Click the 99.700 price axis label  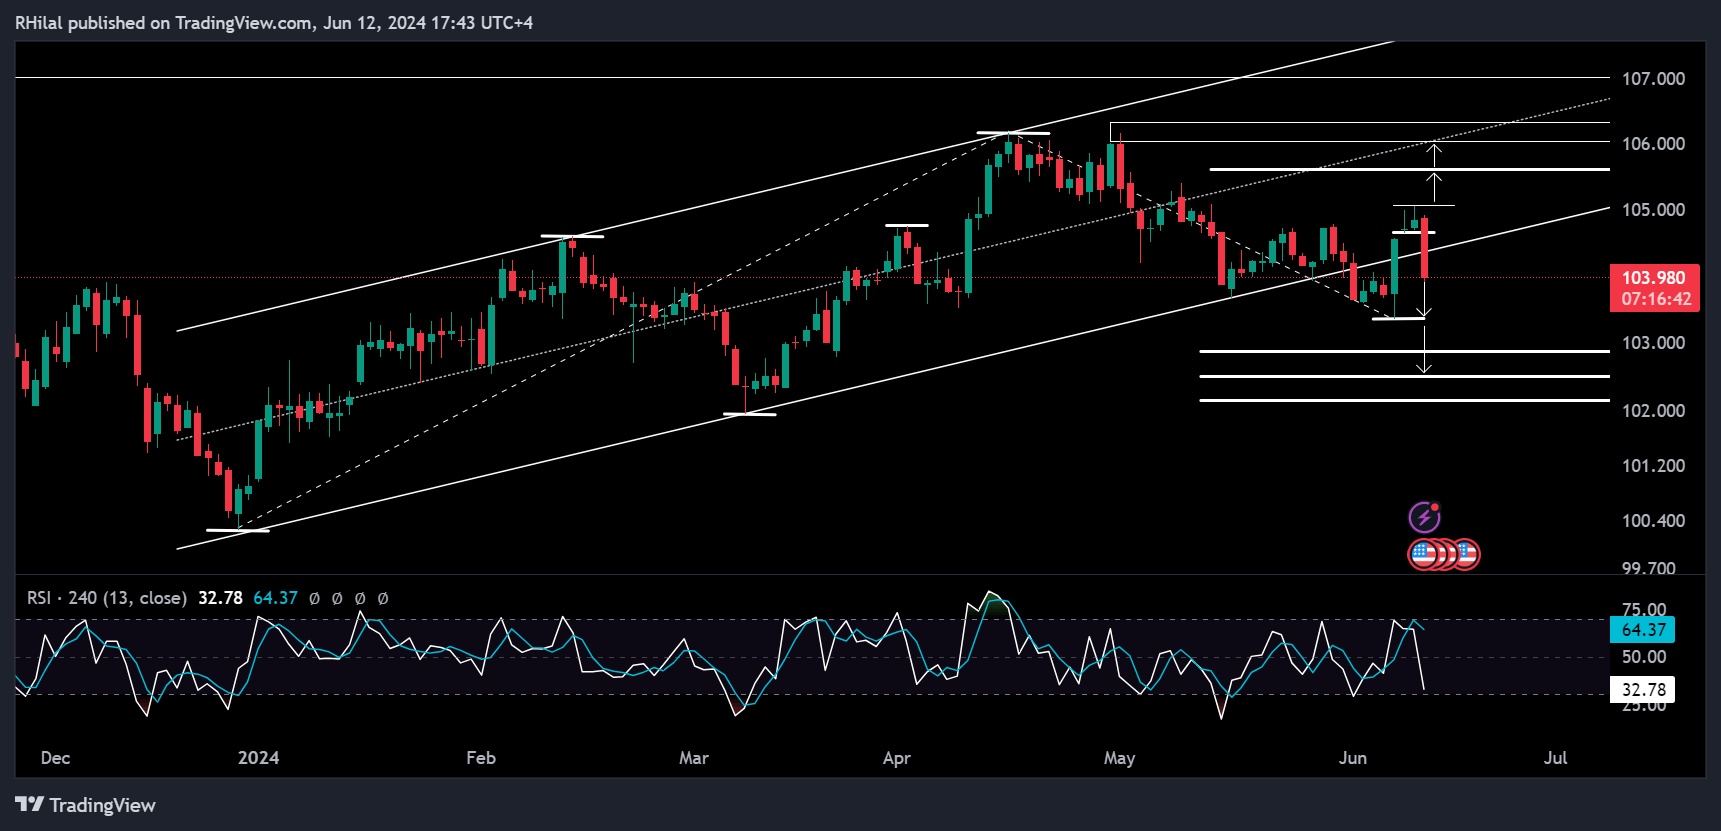pyautogui.click(x=1649, y=568)
